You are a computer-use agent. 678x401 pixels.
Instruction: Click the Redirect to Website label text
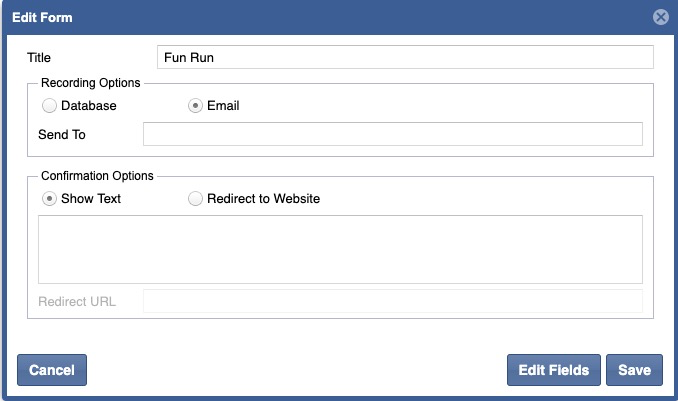coord(263,199)
